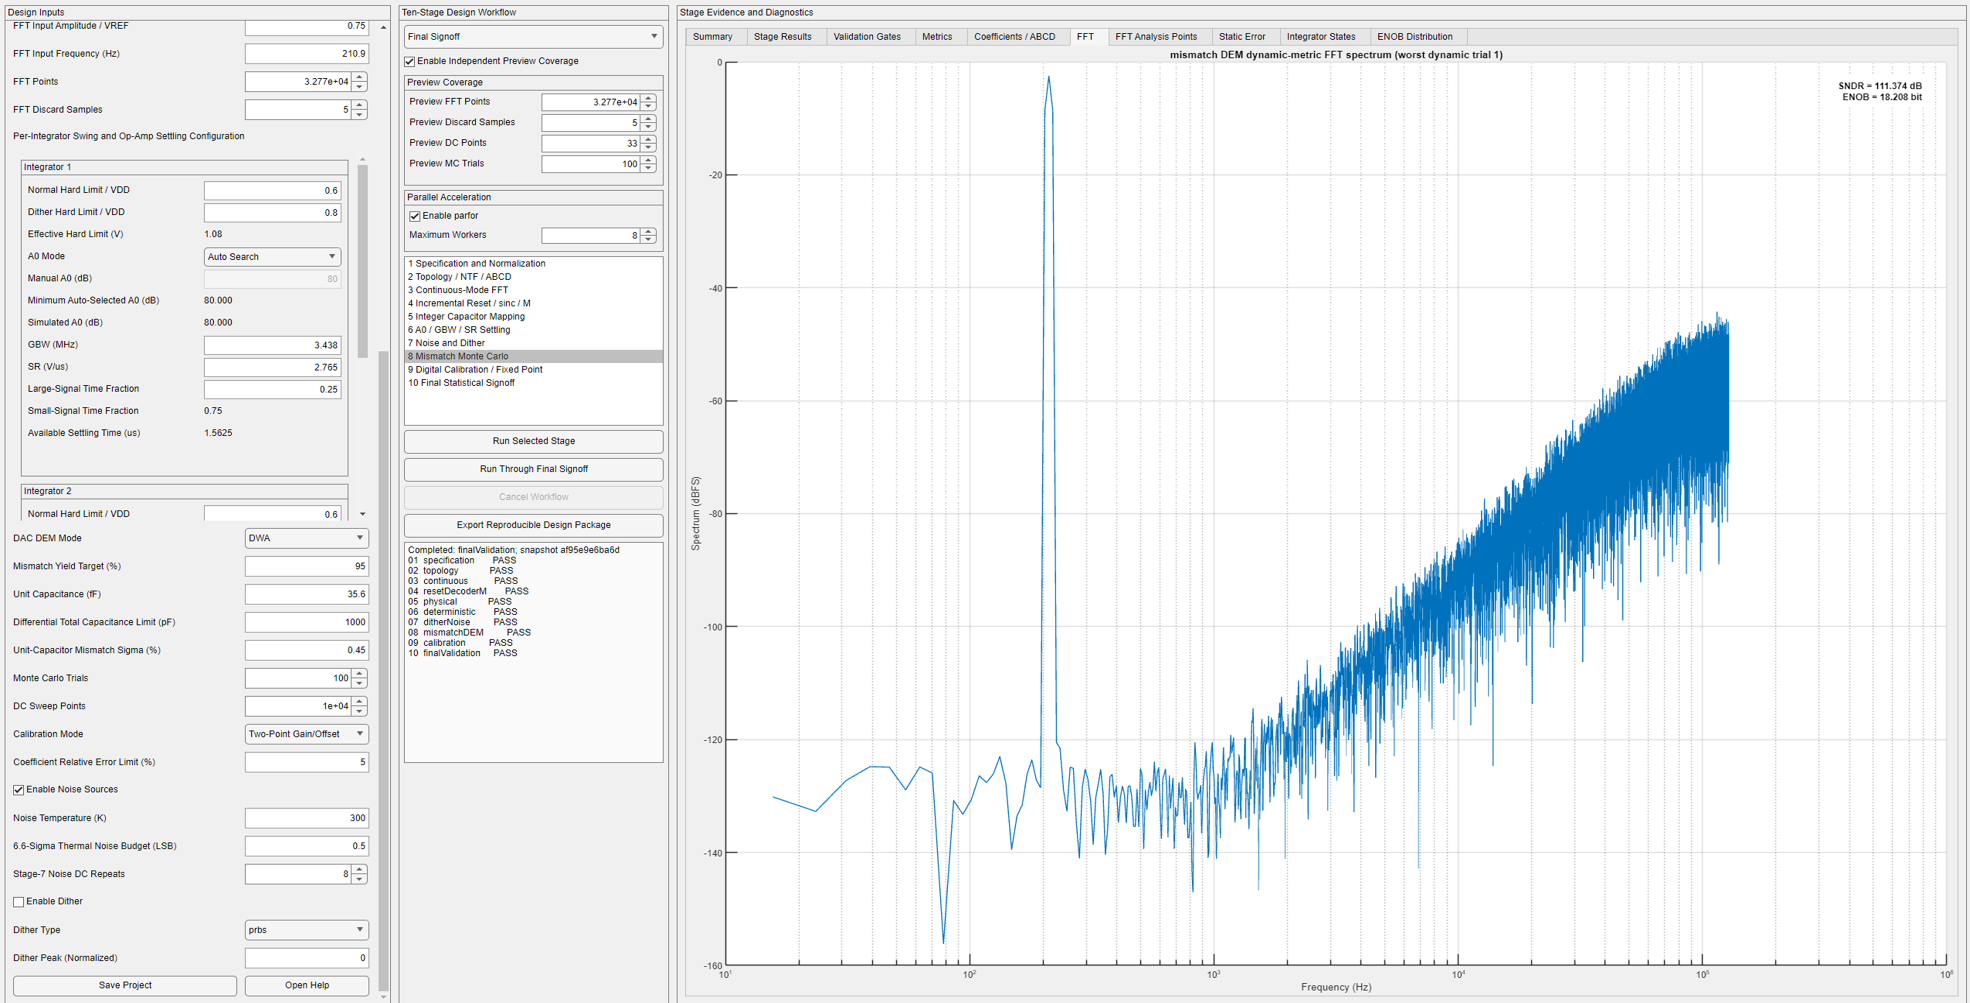Toggle Enable Independent Preview Coverage checkbox
1970x1003 pixels.
pos(410,61)
